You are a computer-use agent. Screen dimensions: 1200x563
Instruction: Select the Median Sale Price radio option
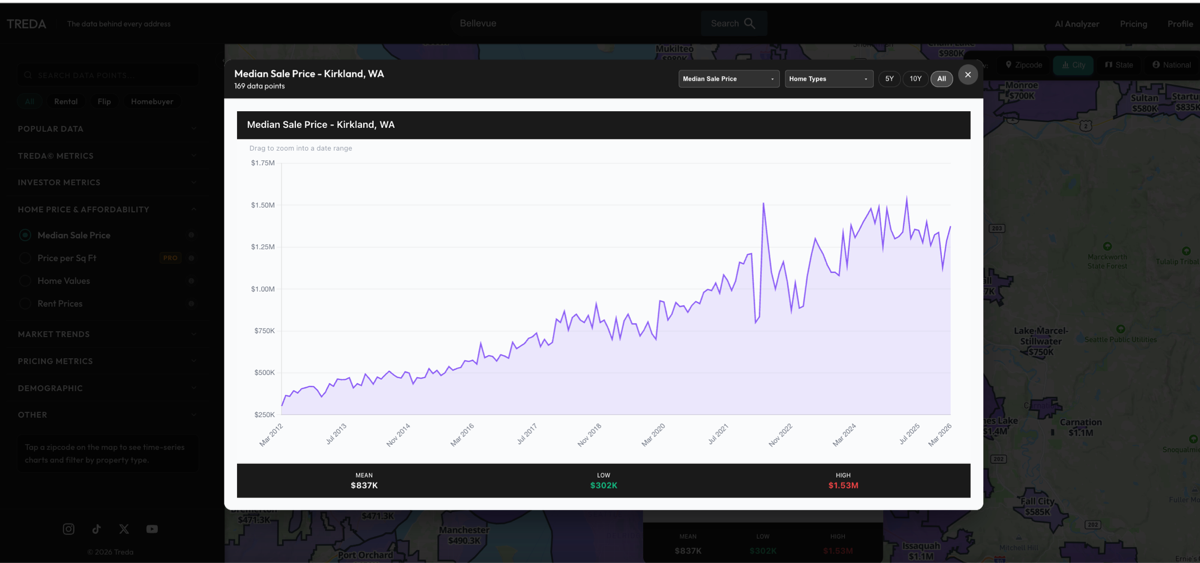(25, 235)
